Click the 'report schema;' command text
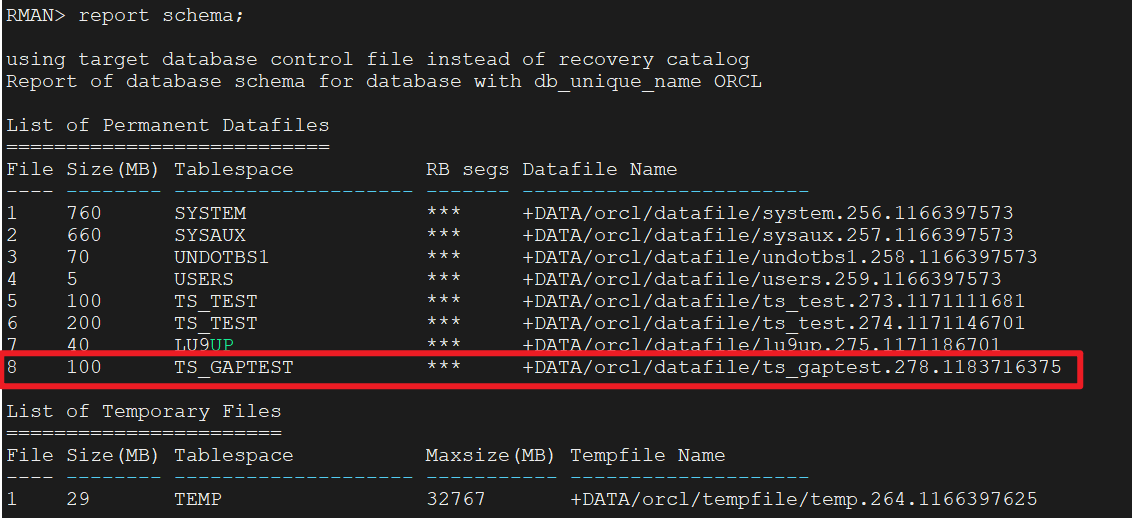 [x=160, y=16]
